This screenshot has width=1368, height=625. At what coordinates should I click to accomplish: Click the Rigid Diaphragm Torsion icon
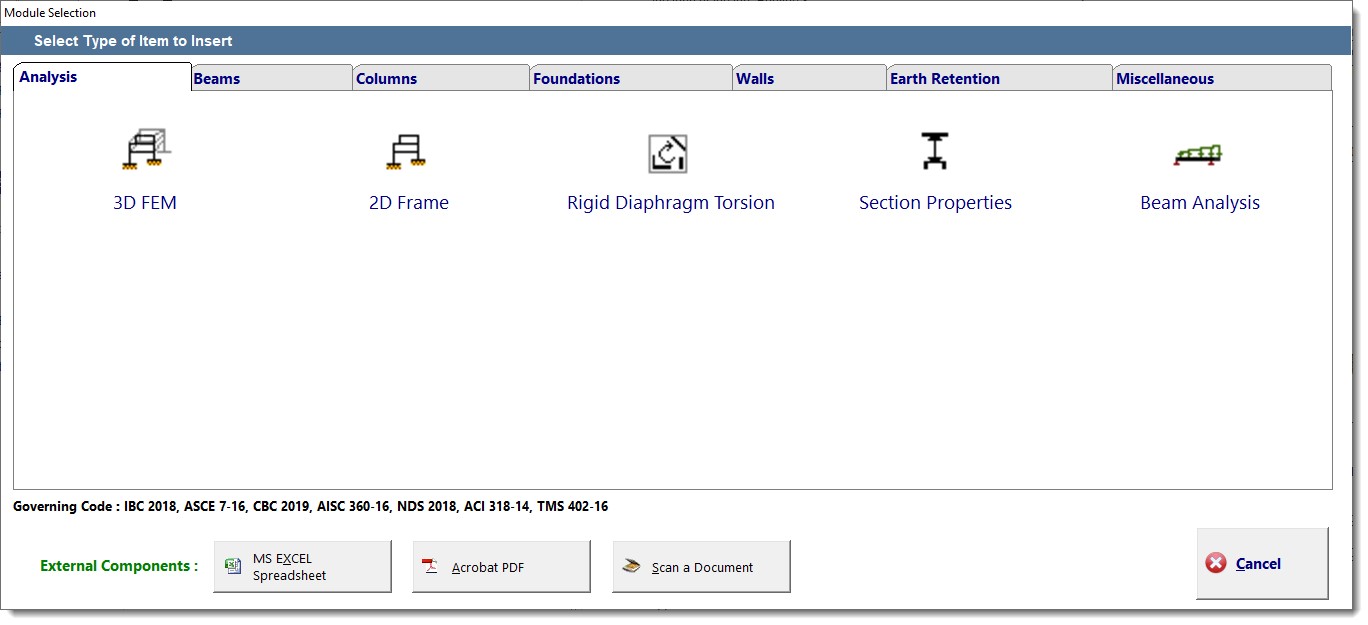click(668, 153)
